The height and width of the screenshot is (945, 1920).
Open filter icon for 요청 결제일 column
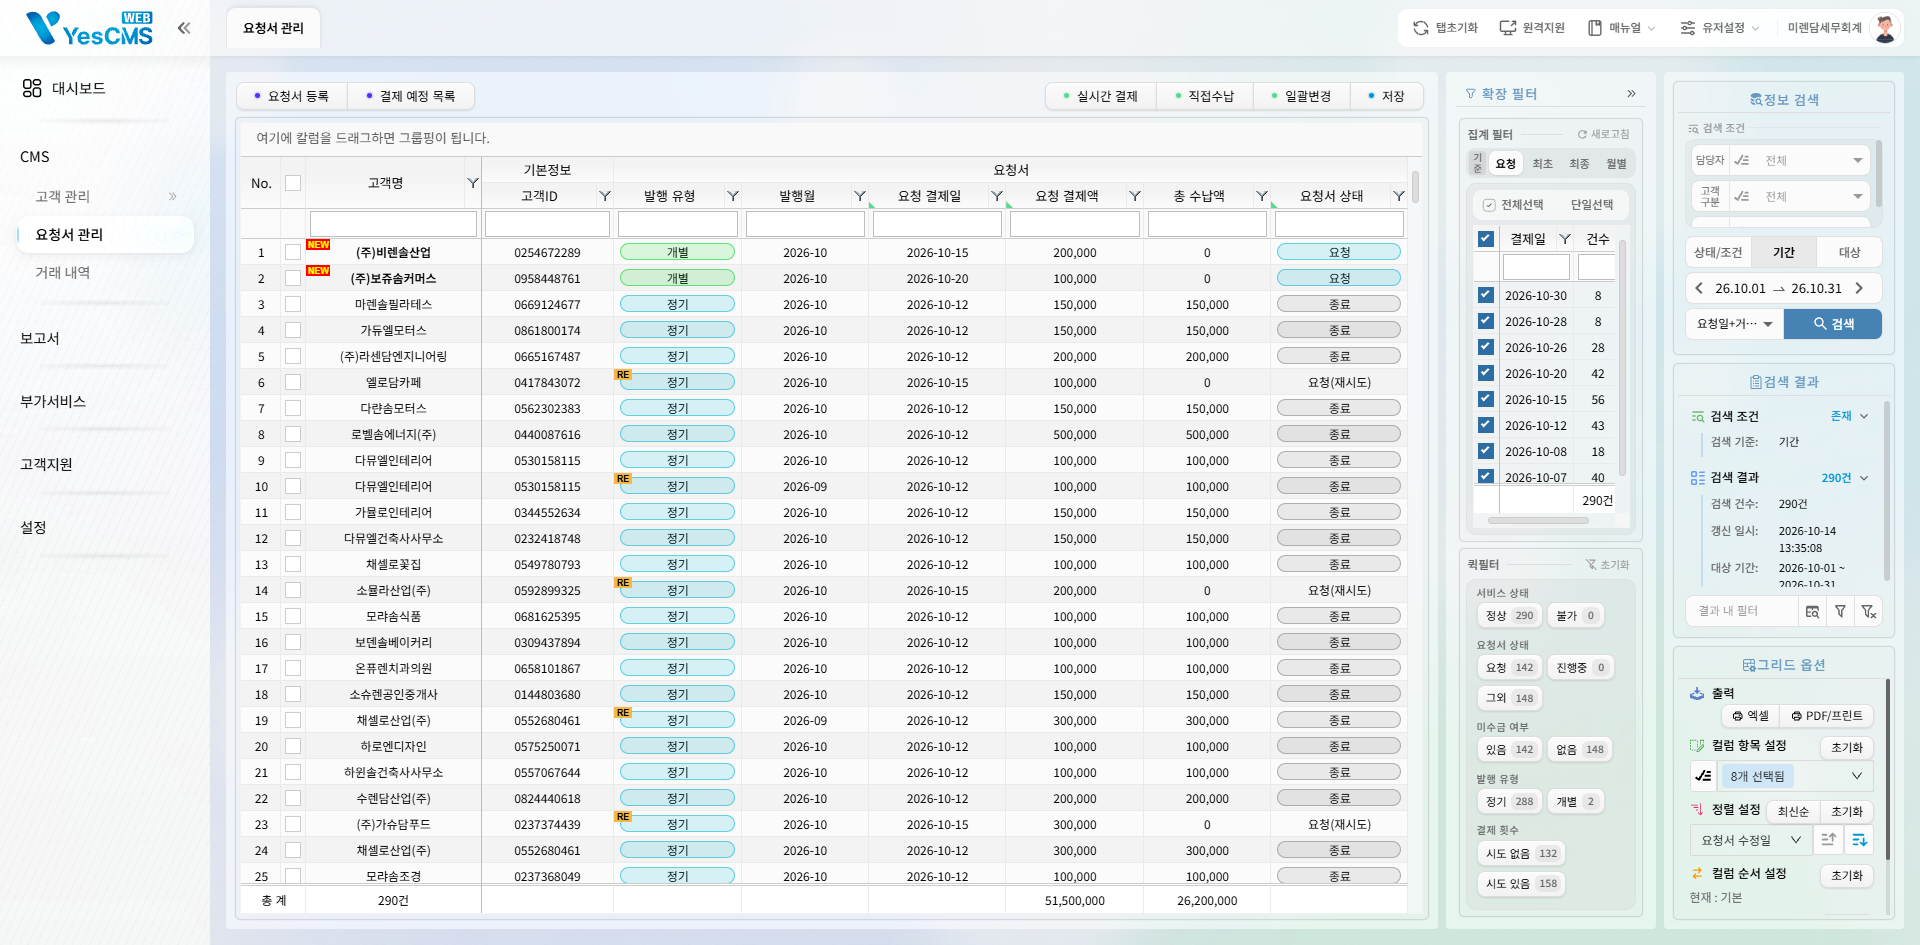[x=996, y=196]
